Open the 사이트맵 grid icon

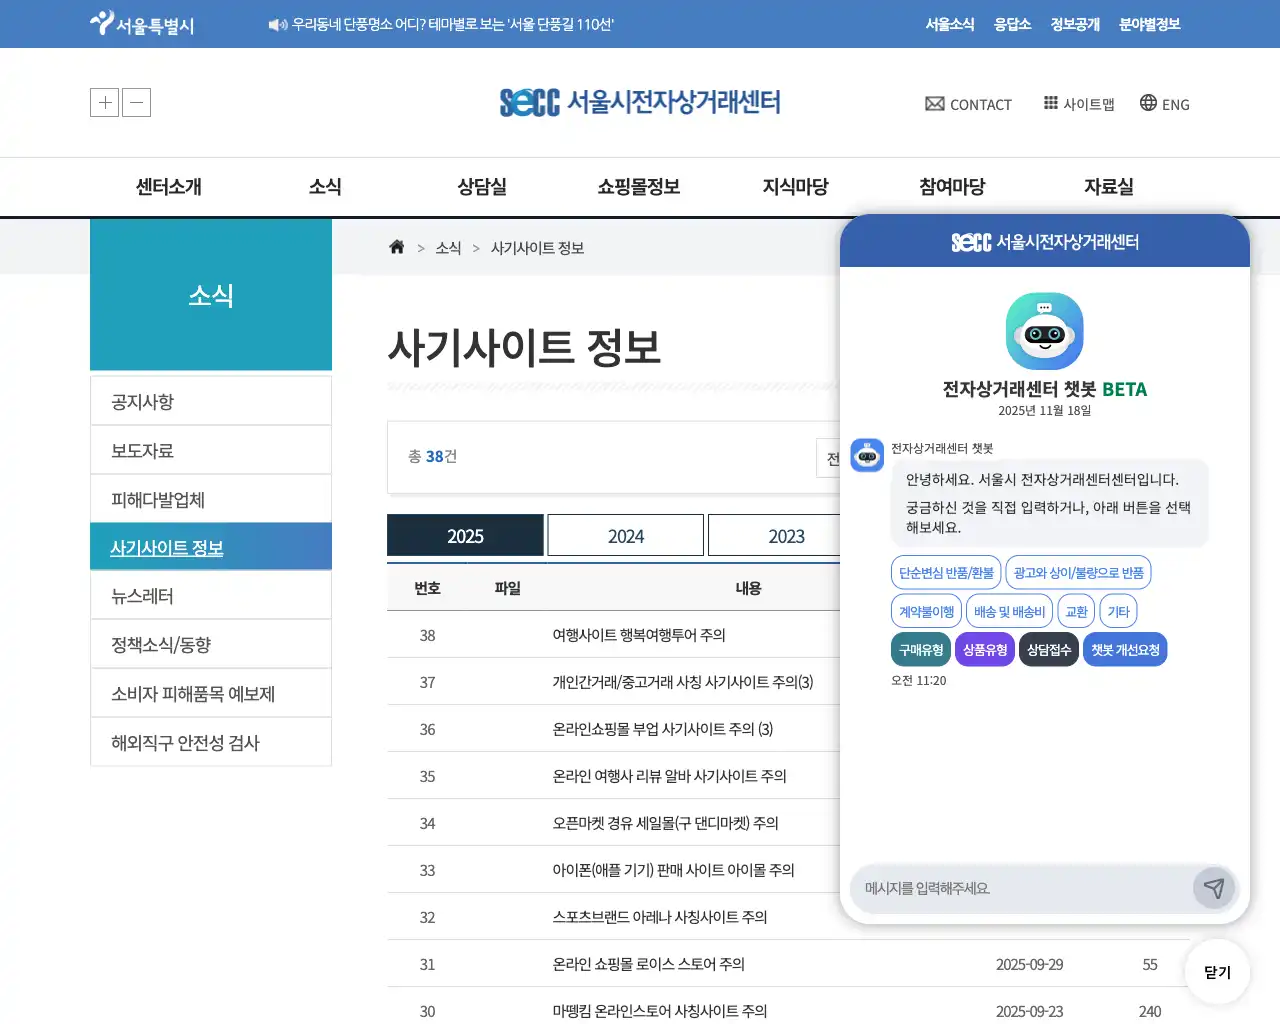point(1051,103)
